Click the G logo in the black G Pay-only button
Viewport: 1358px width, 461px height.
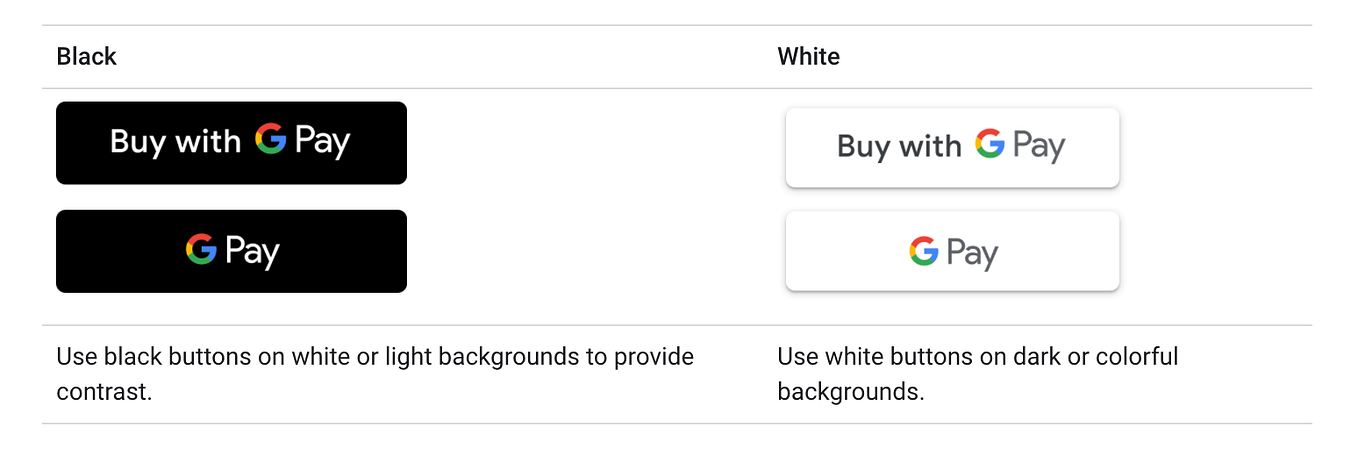(x=201, y=248)
